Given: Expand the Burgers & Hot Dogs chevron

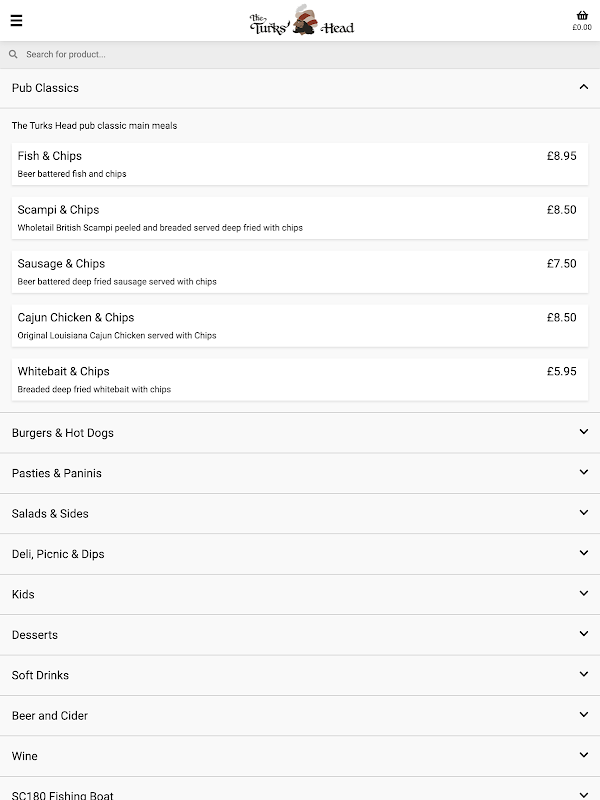Looking at the screenshot, I should click(x=584, y=432).
